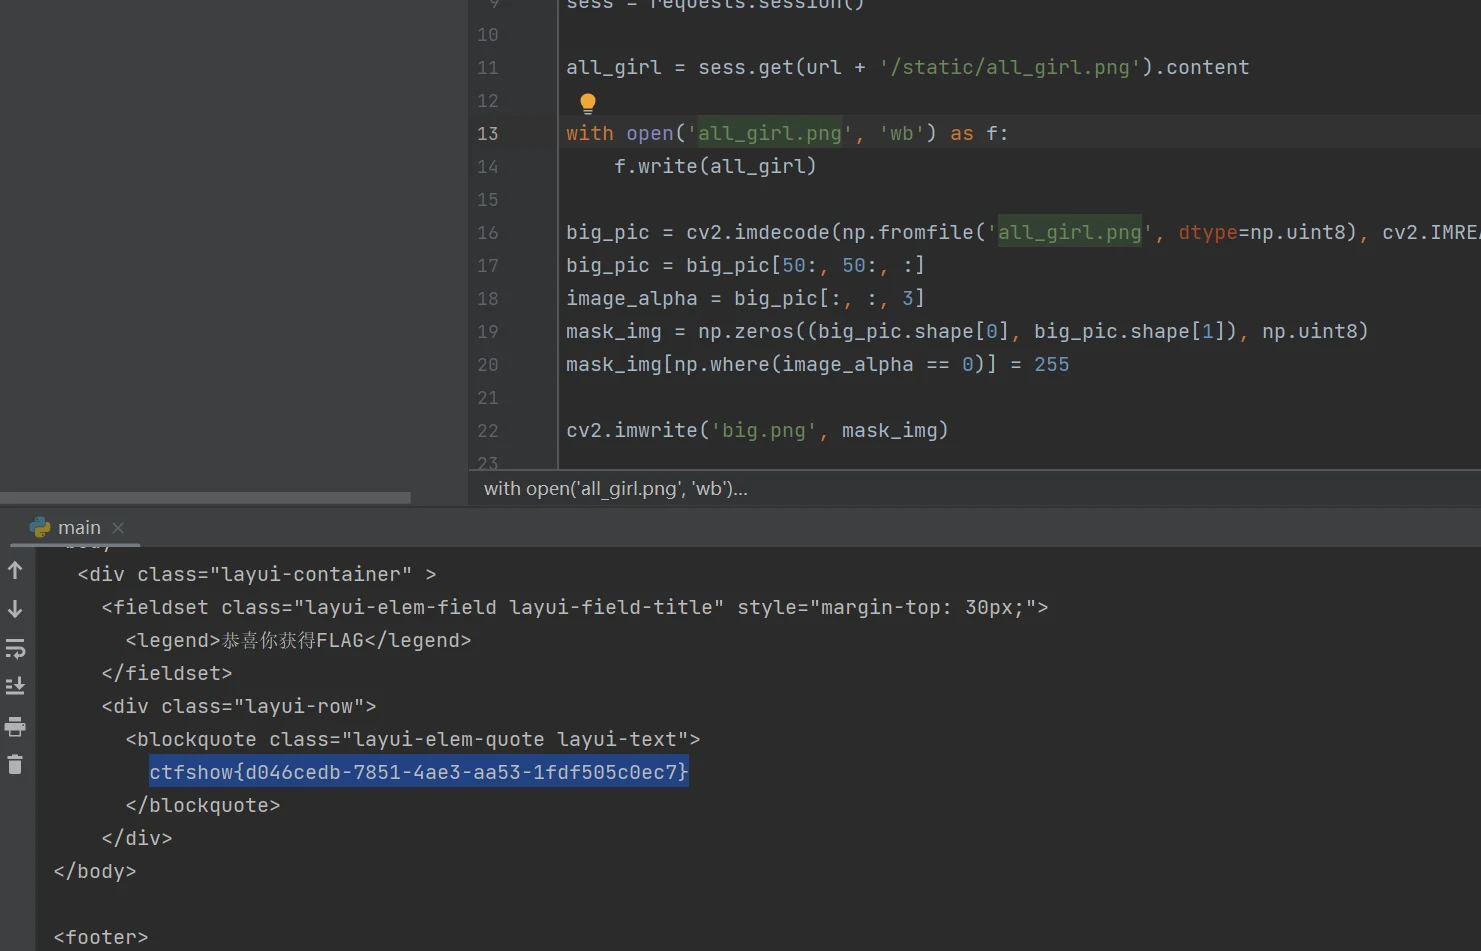Close the main run tab
1481x951 pixels.
[118, 527]
